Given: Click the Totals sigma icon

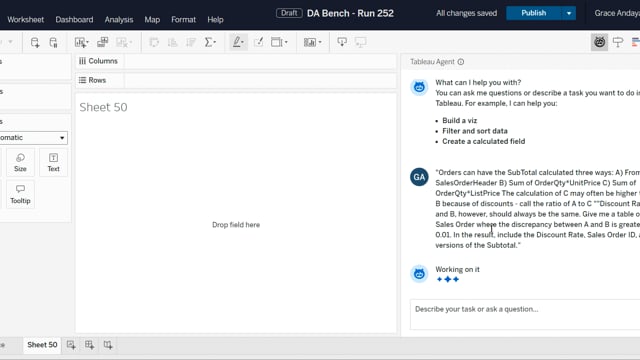Looking at the screenshot, I should [x=208, y=42].
